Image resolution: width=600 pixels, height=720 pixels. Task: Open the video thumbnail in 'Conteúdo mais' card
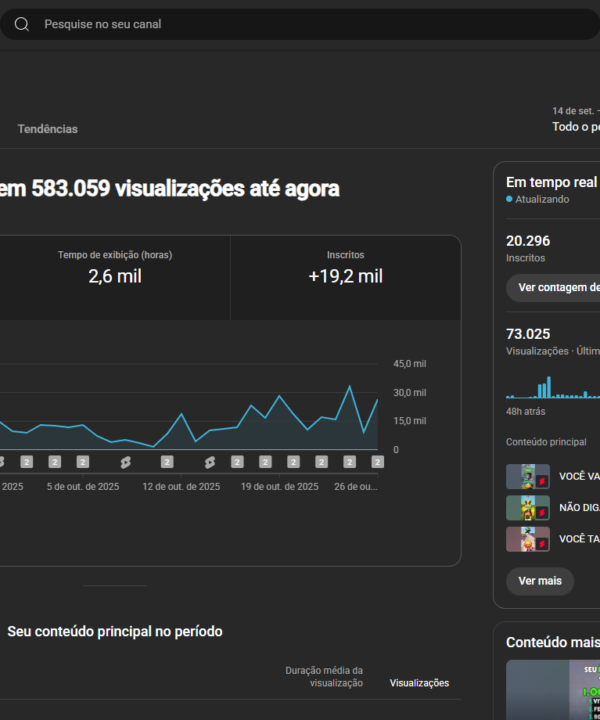[x=553, y=690]
